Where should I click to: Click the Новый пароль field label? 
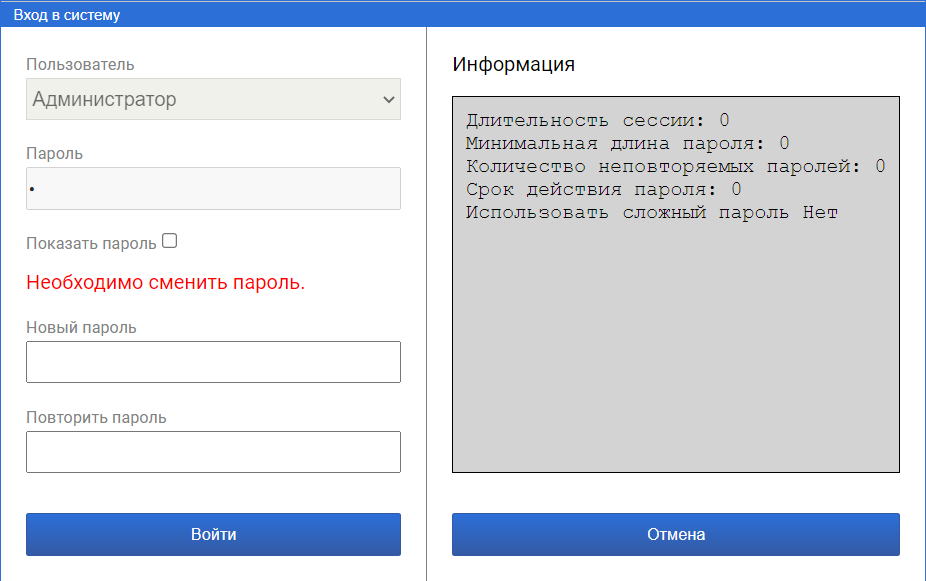pyautogui.click(x=81, y=327)
